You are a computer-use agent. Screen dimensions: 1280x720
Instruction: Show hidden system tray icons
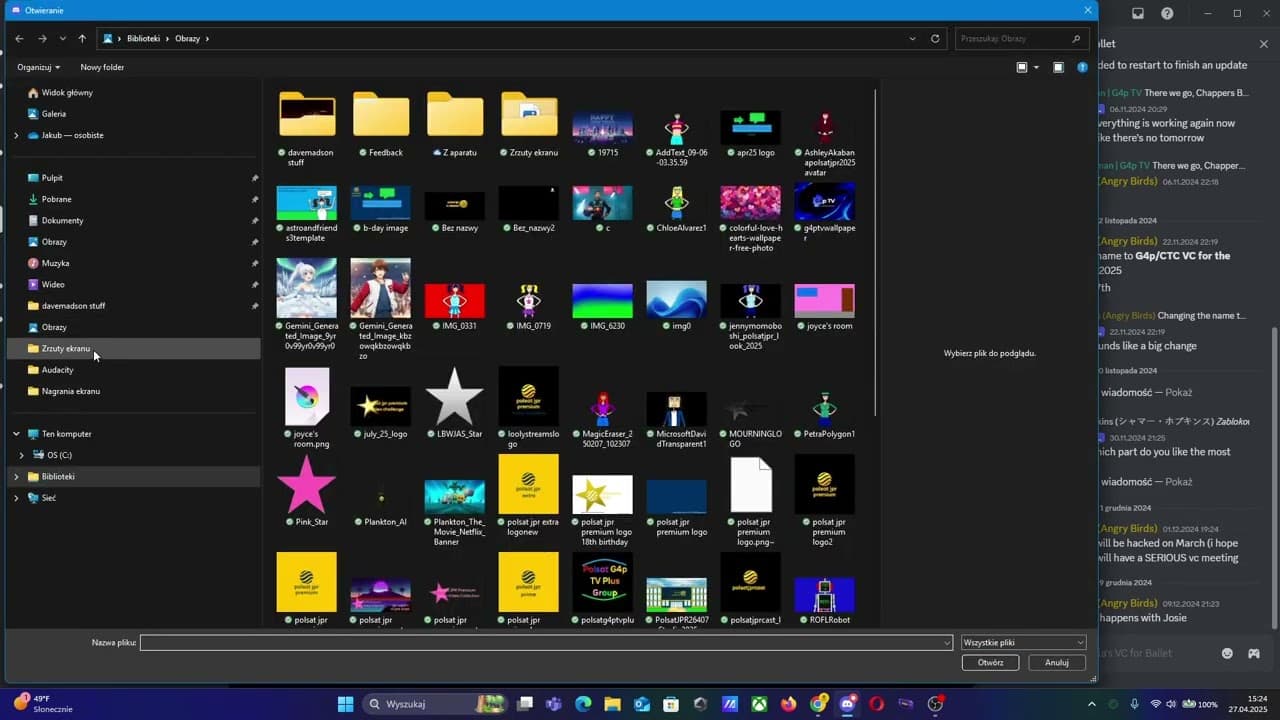[1091, 704]
